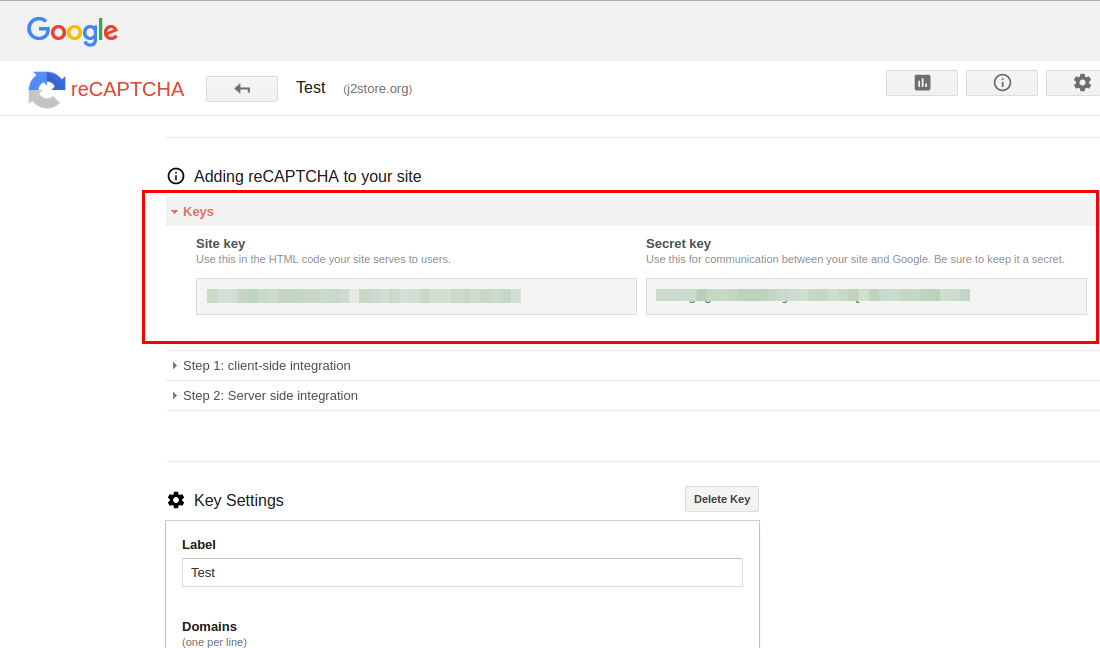
Task: Open the analytics bar chart icon
Action: [x=922, y=83]
